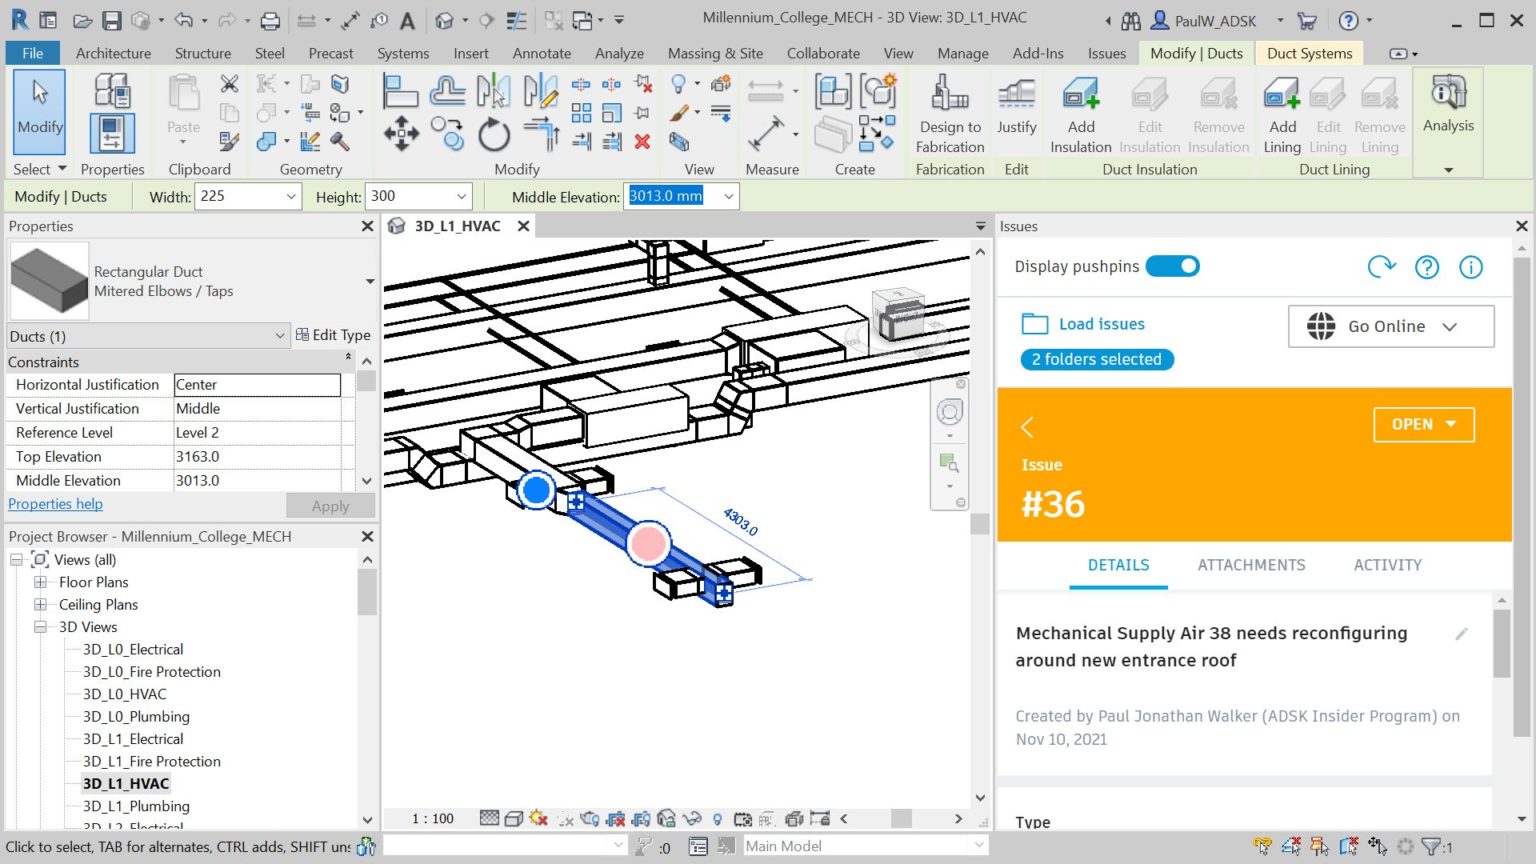Toggle the Sun Path on the view control bar
1536x864 pixels.
click(537, 818)
